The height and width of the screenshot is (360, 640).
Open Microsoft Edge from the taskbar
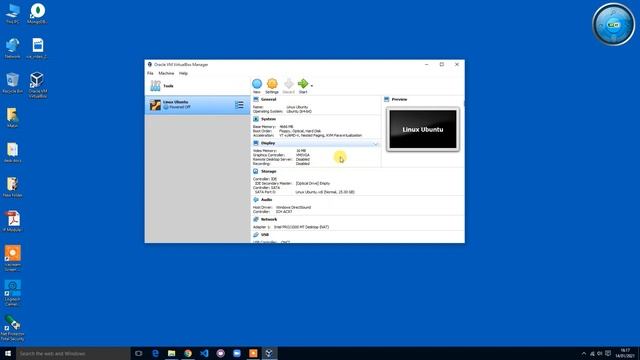[155, 353]
